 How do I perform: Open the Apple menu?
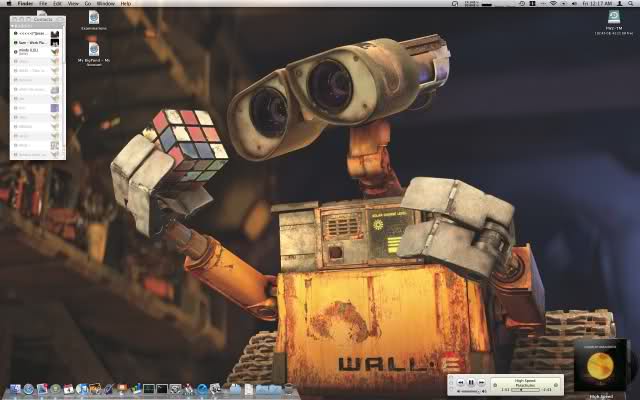[x=9, y=3]
